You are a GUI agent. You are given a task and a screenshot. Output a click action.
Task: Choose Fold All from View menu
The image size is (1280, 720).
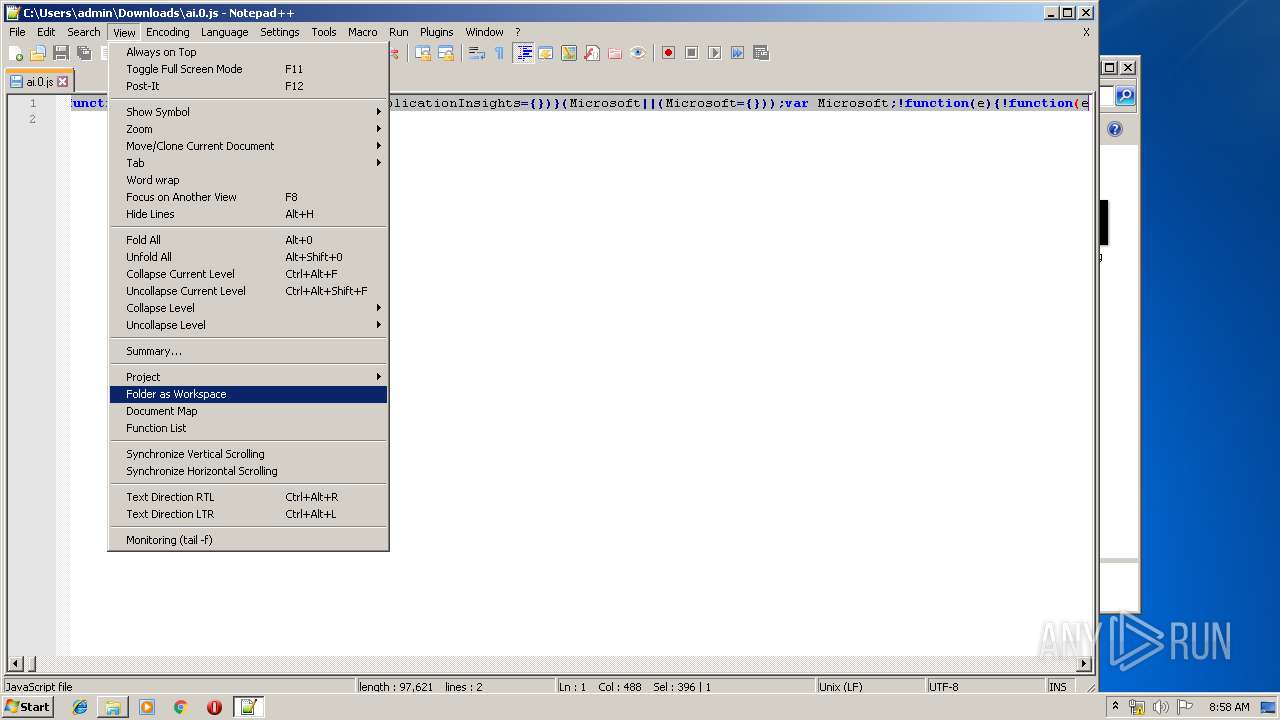(248, 240)
